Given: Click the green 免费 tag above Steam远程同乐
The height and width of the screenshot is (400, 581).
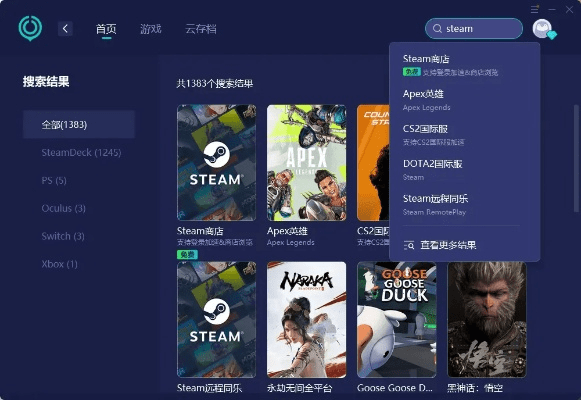Looking at the screenshot, I should point(187,254).
